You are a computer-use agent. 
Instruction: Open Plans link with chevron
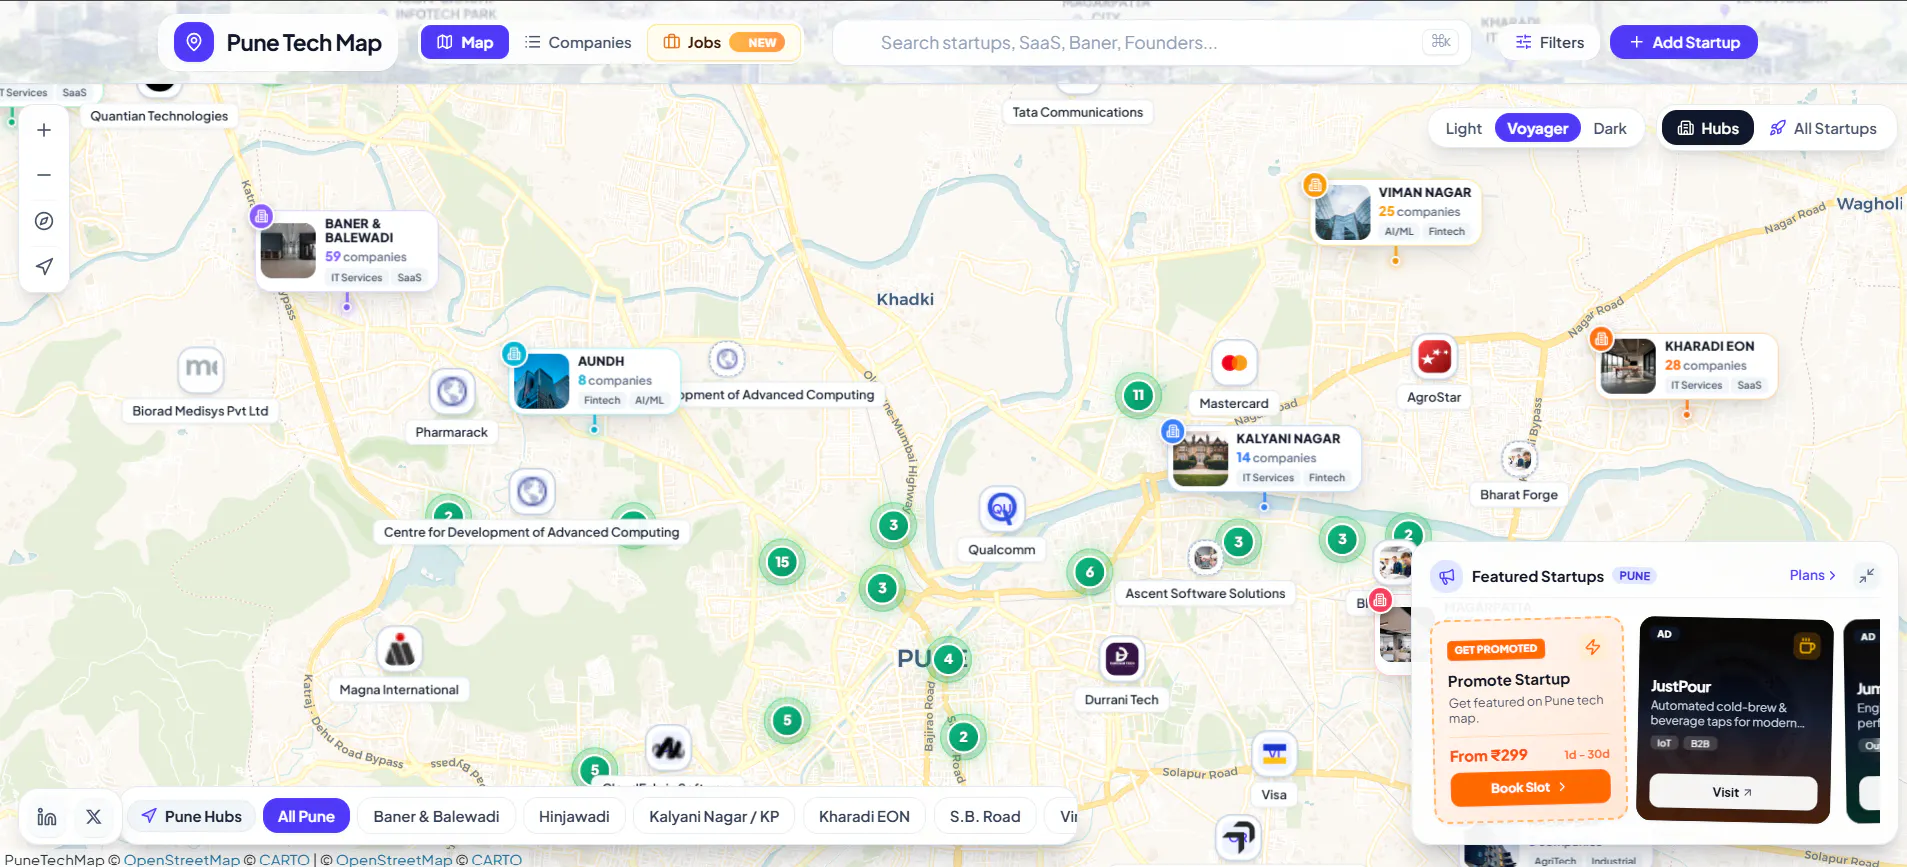(1812, 575)
